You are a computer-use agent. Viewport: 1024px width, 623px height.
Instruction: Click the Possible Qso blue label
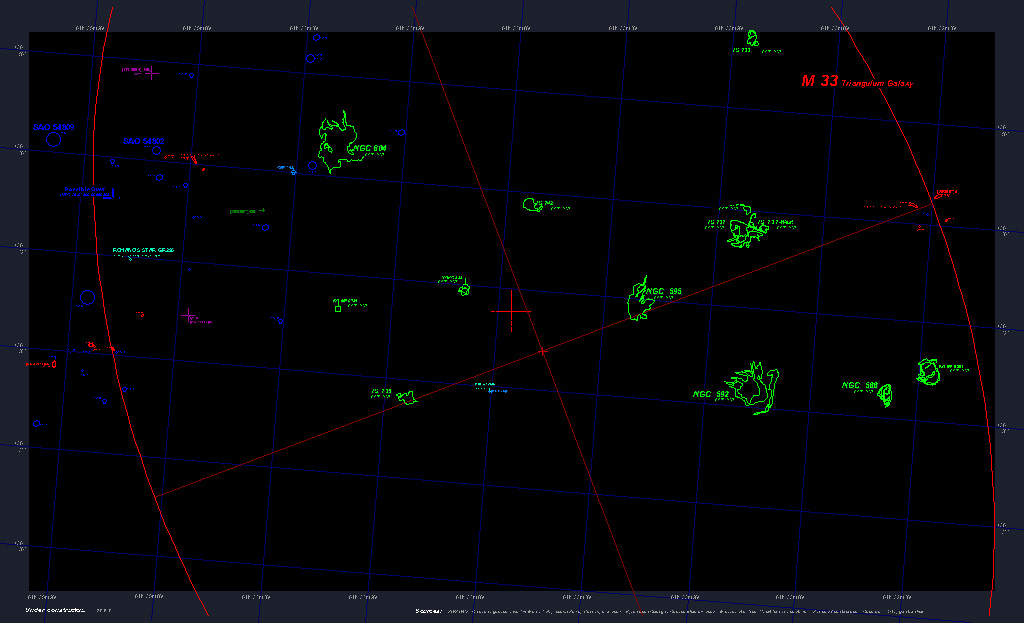[85, 189]
